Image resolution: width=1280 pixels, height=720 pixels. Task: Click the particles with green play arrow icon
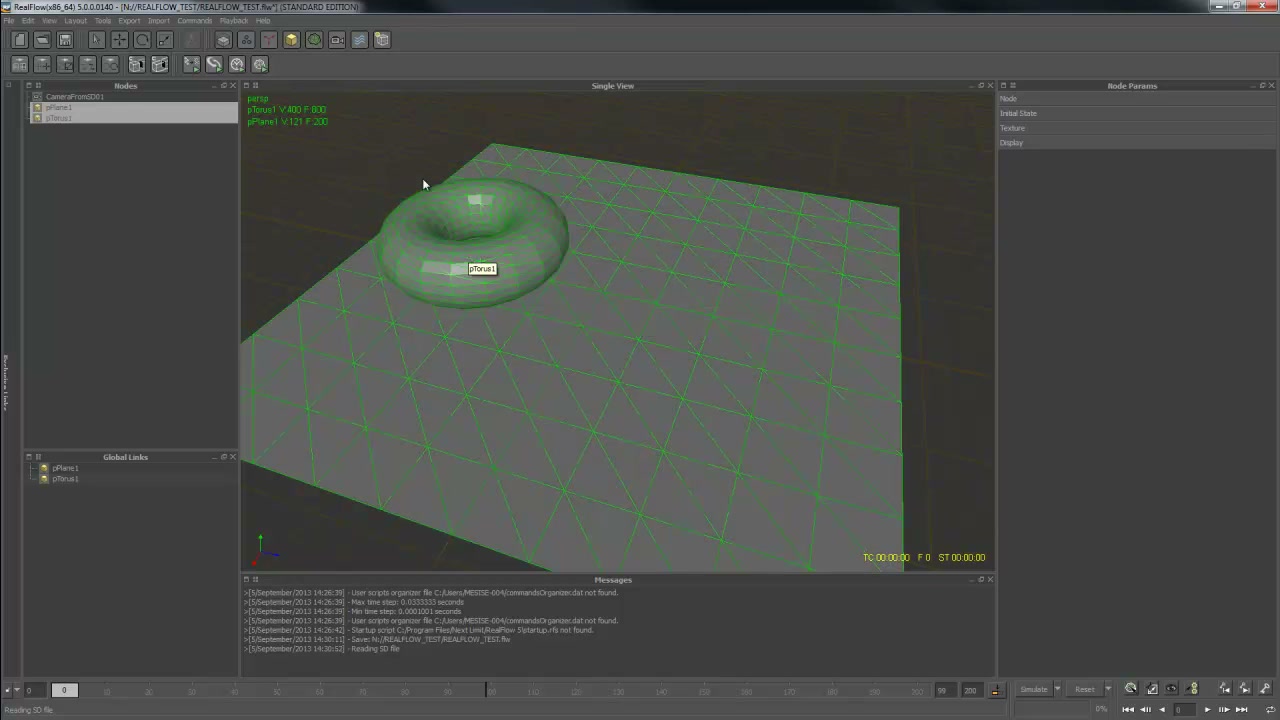coord(191,64)
